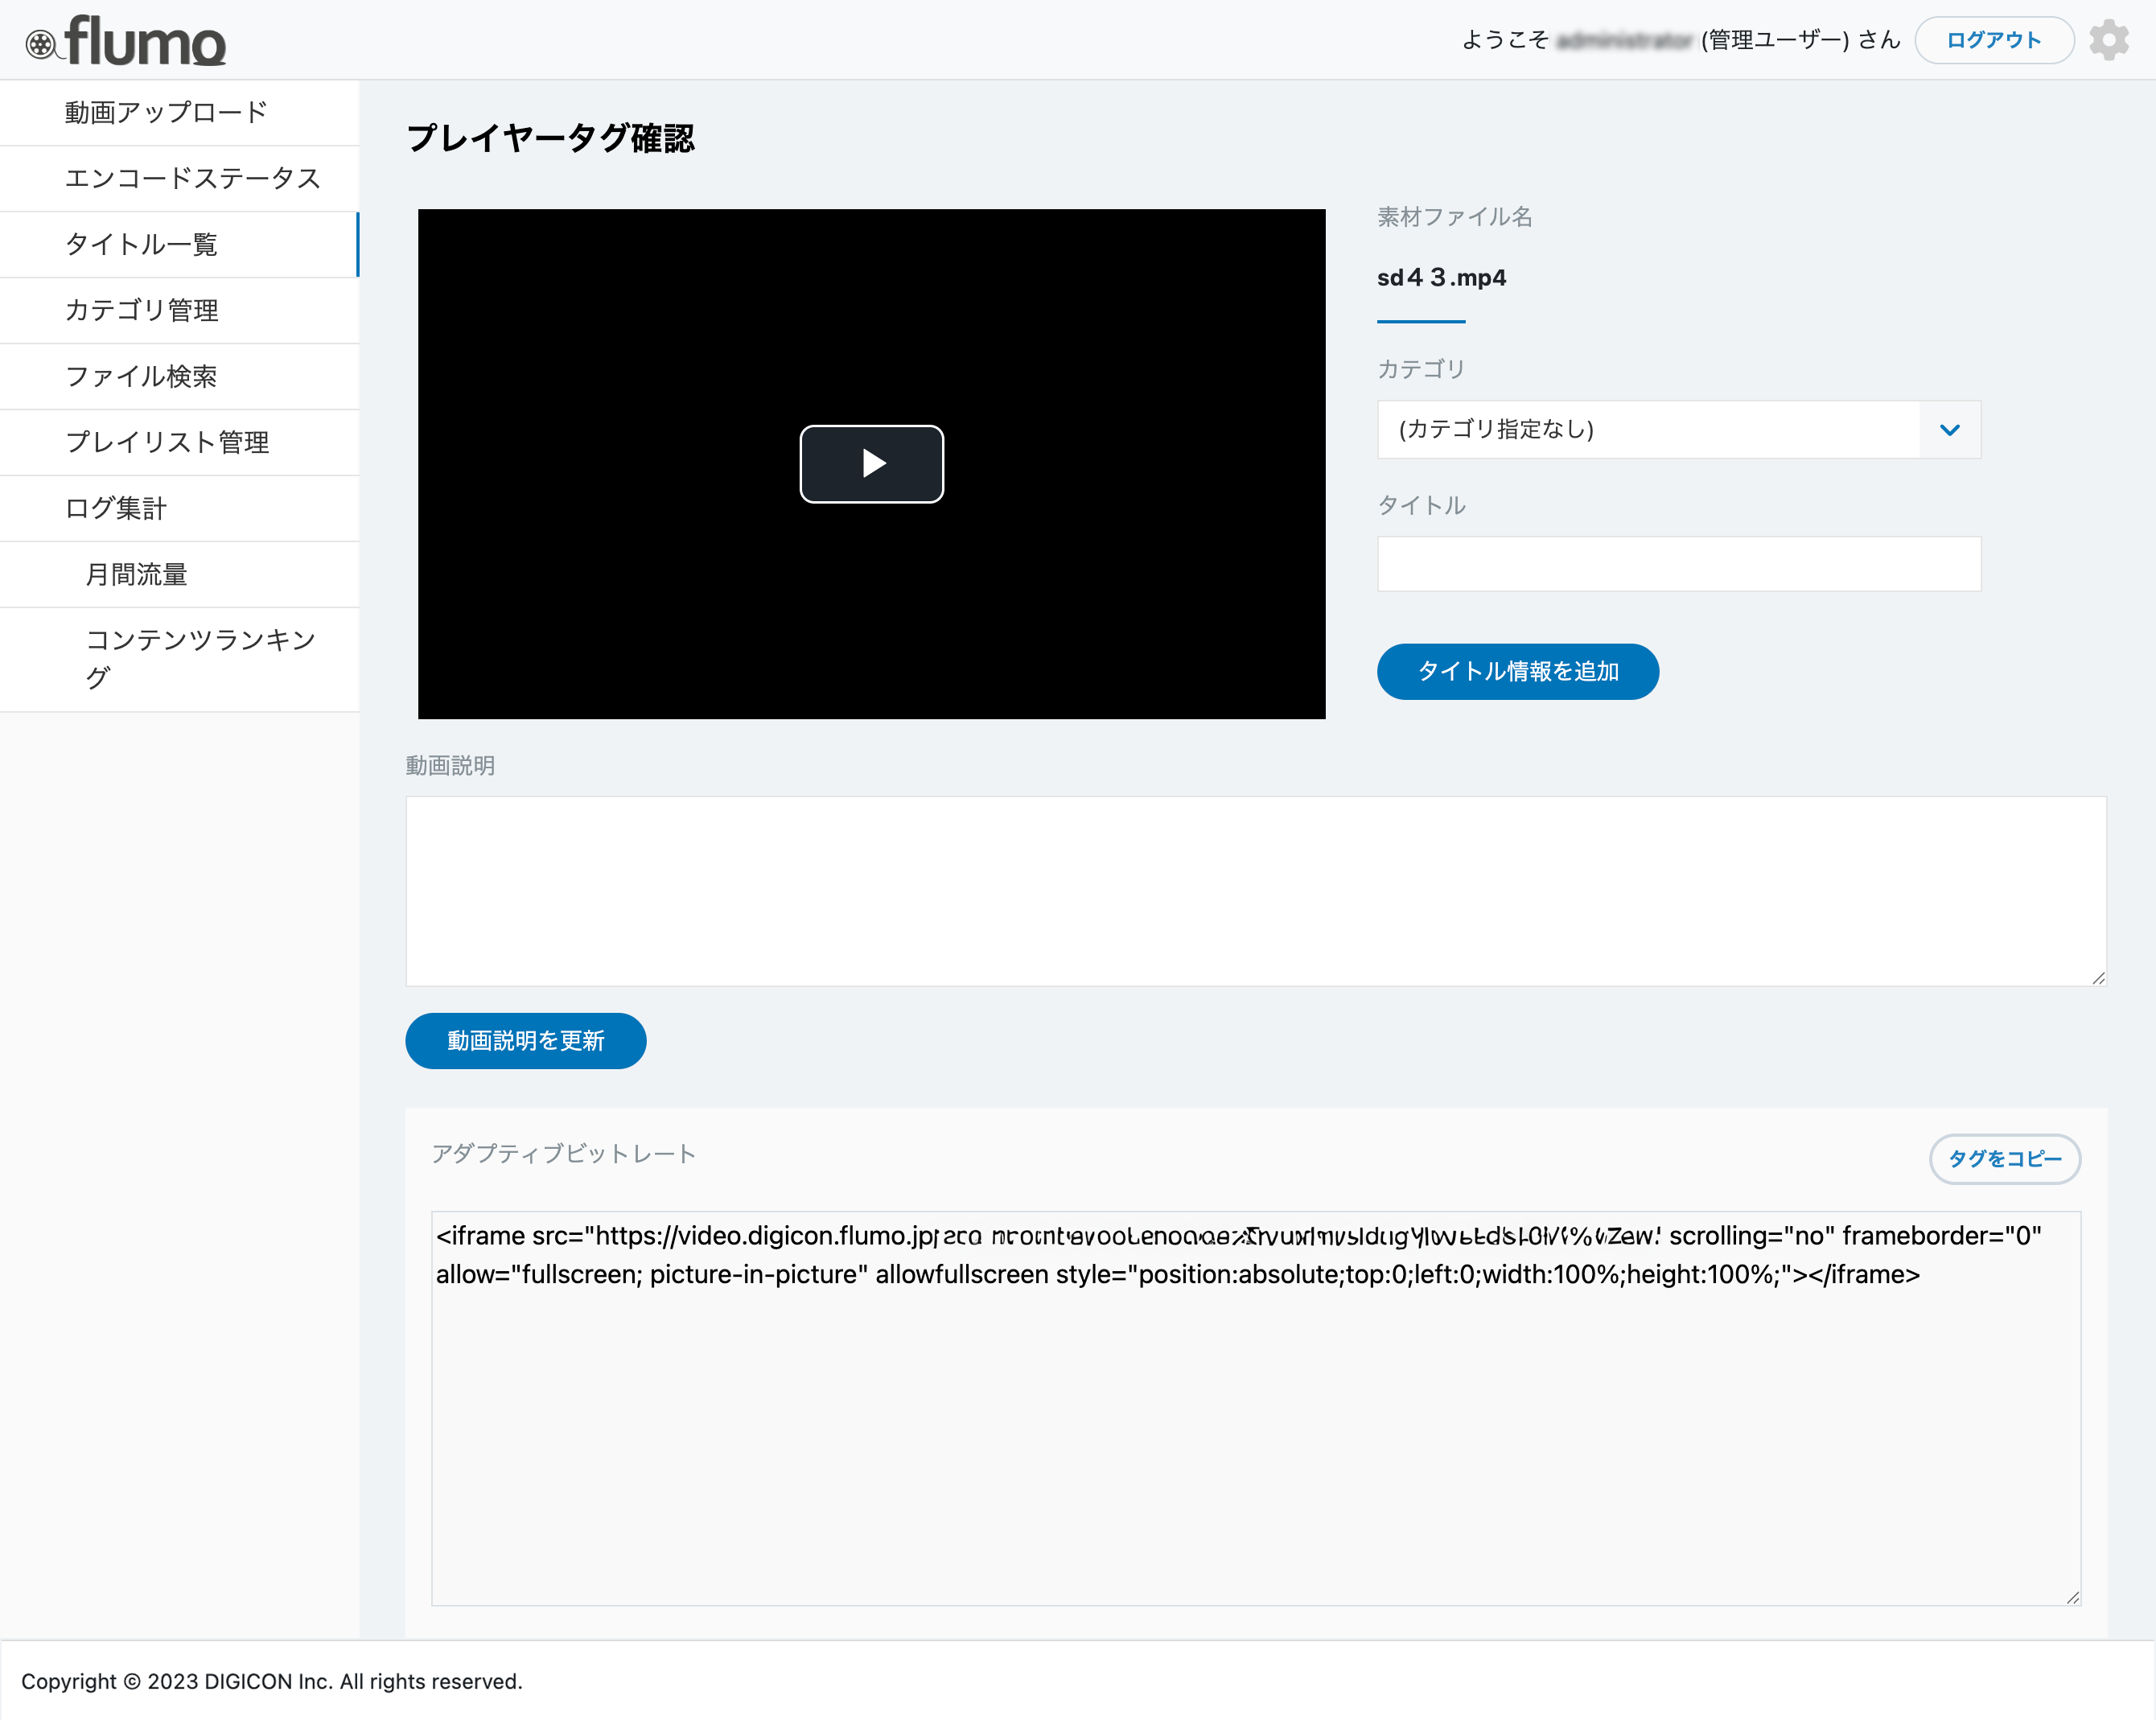Focus the タイトル input field
The image size is (2156, 1720).
tap(1678, 564)
